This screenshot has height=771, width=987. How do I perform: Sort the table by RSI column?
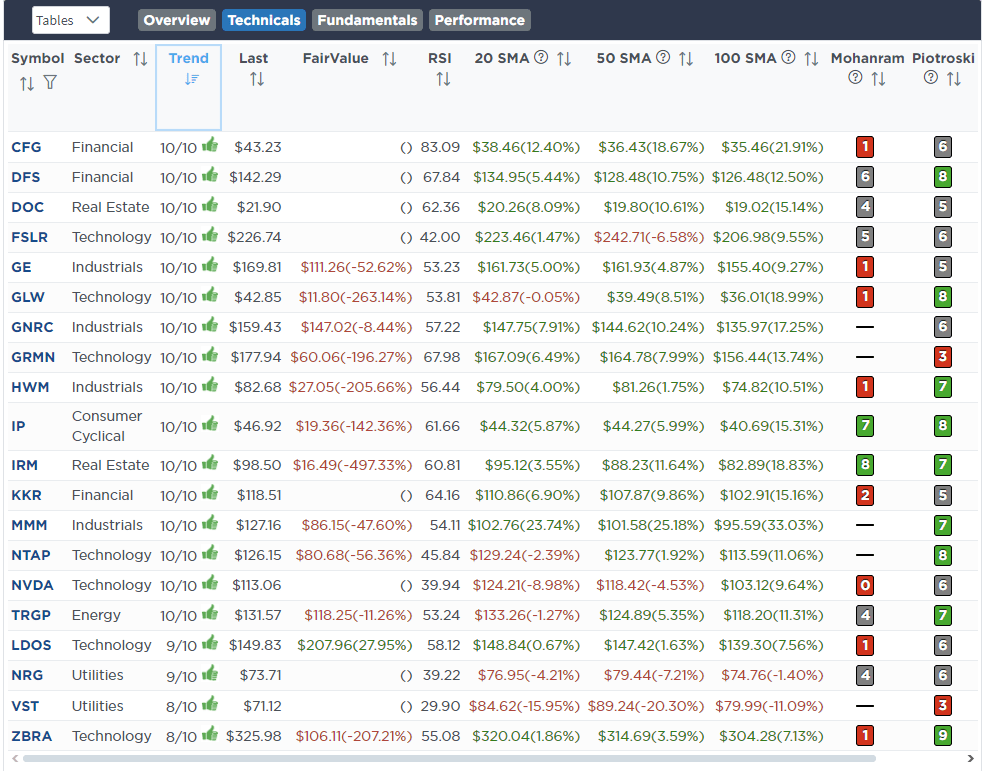[443, 79]
